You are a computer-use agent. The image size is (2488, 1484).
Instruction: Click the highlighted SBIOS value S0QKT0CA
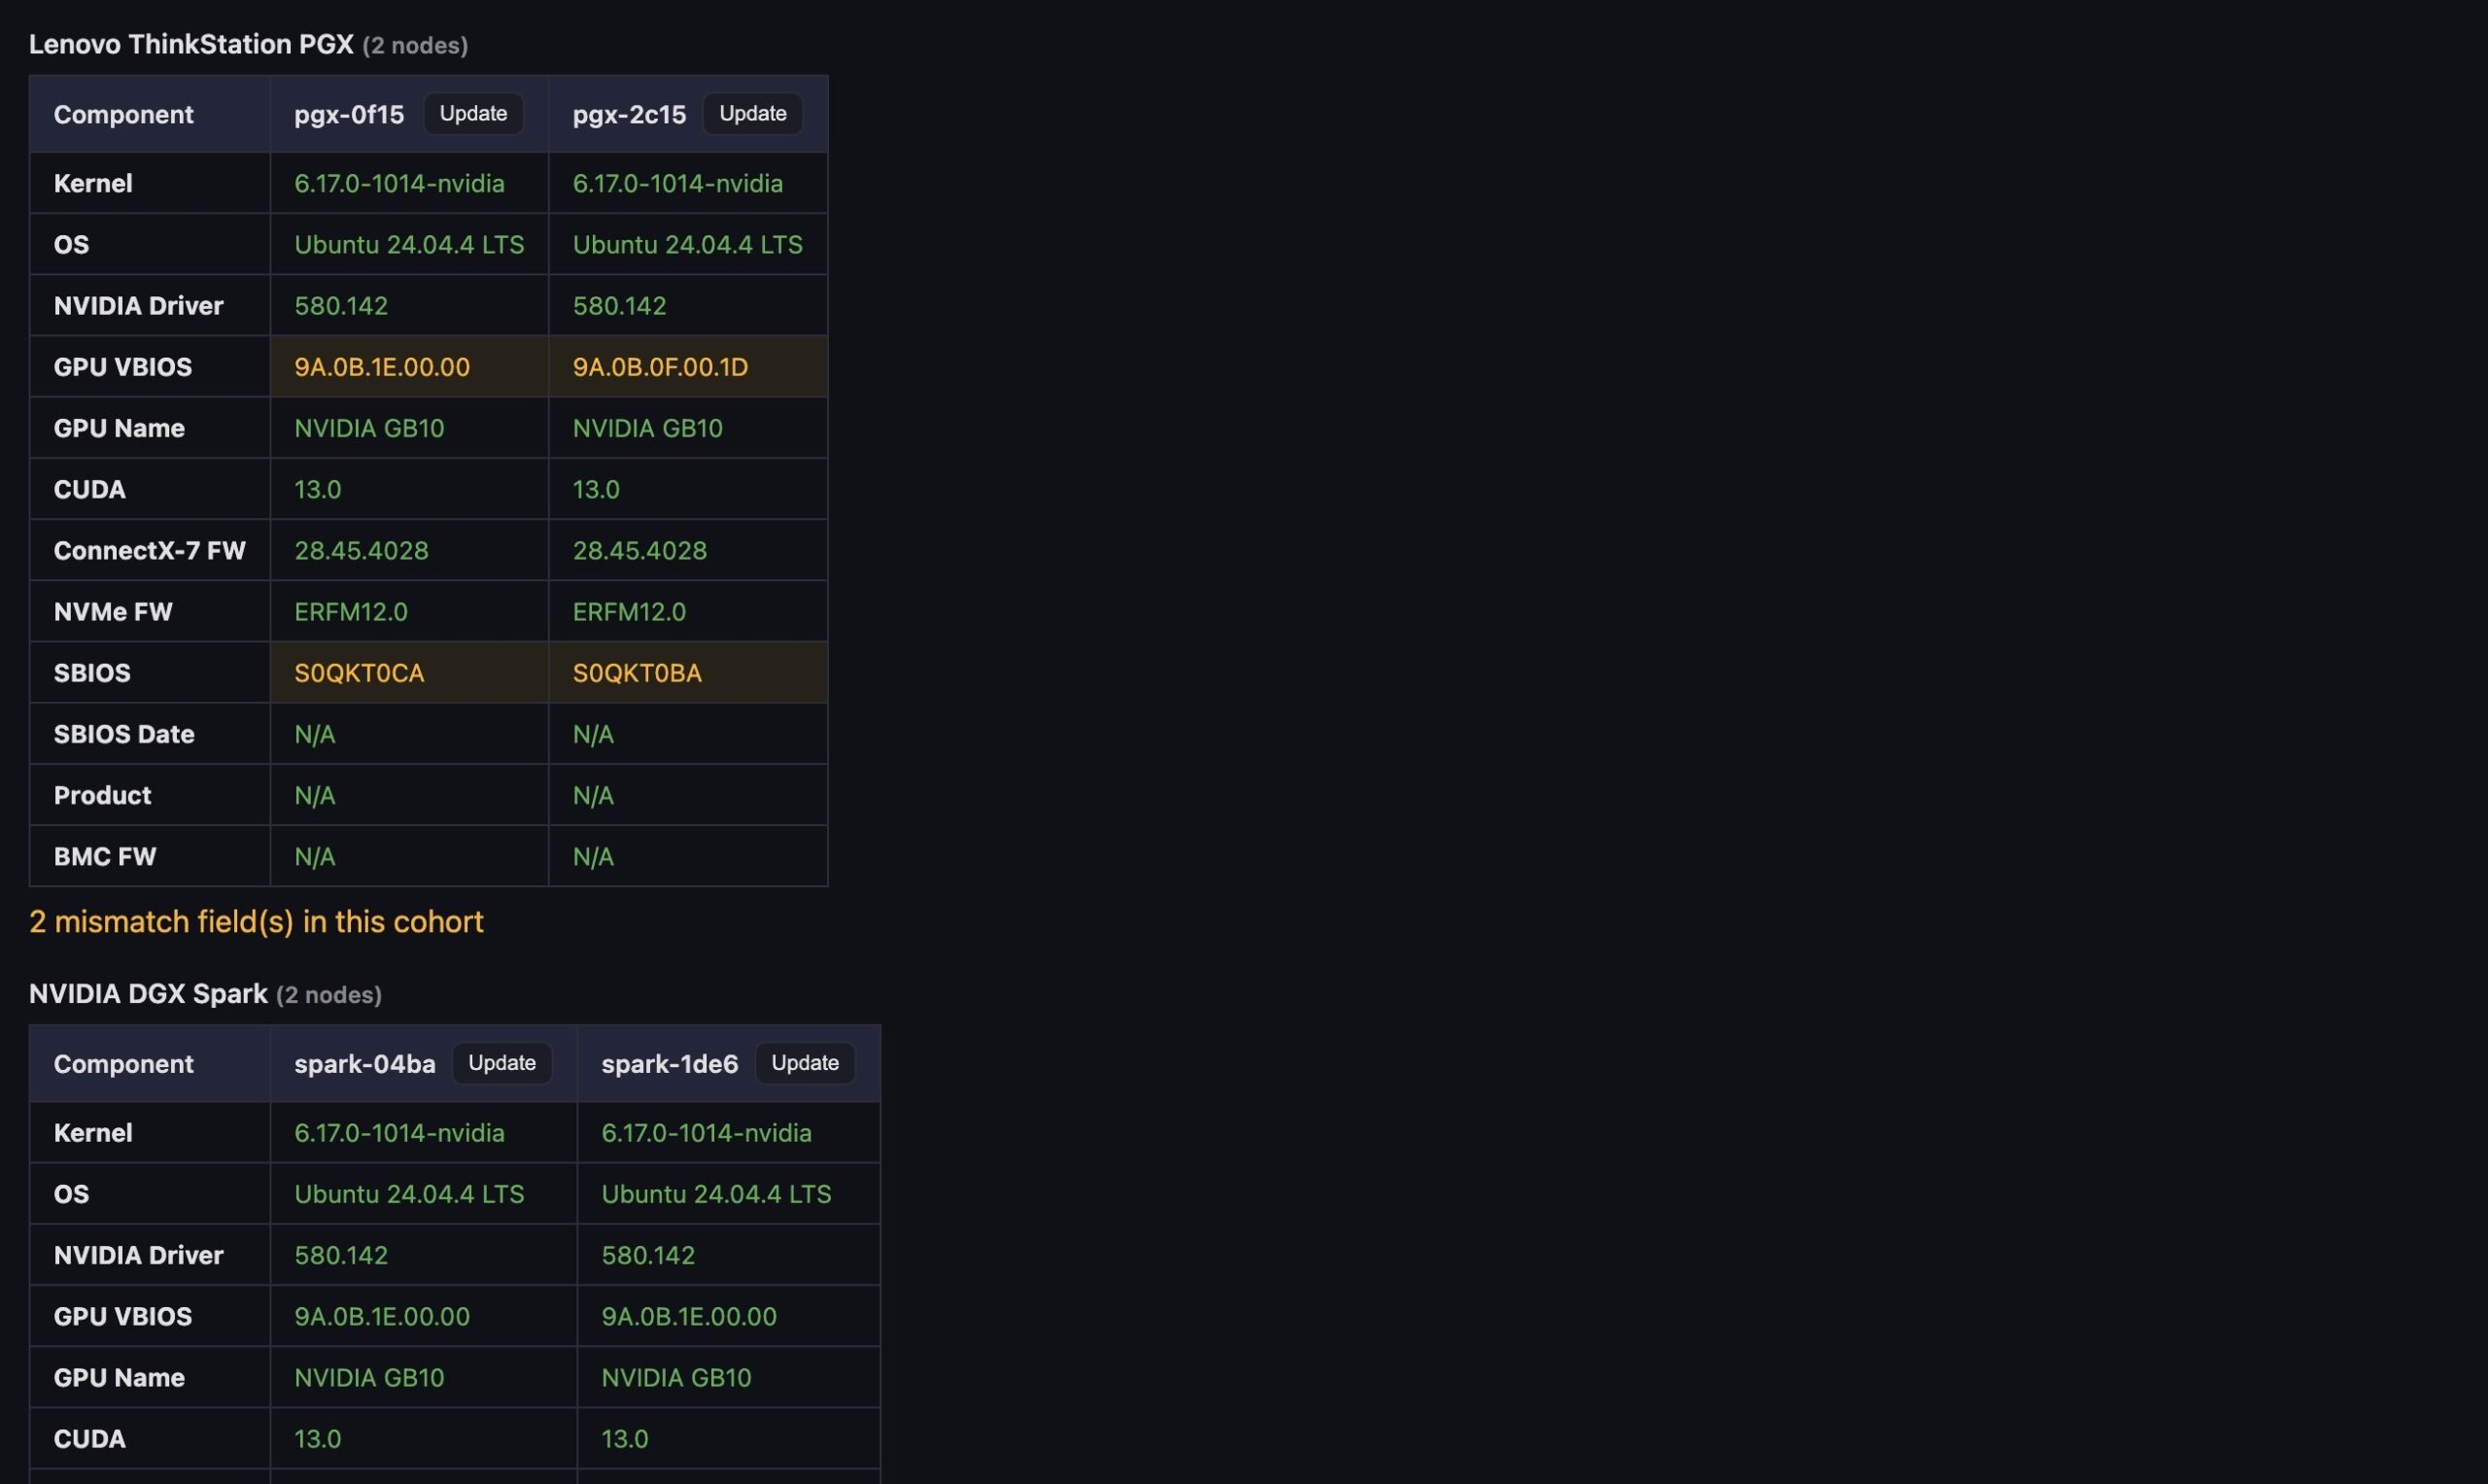[x=359, y=673]
